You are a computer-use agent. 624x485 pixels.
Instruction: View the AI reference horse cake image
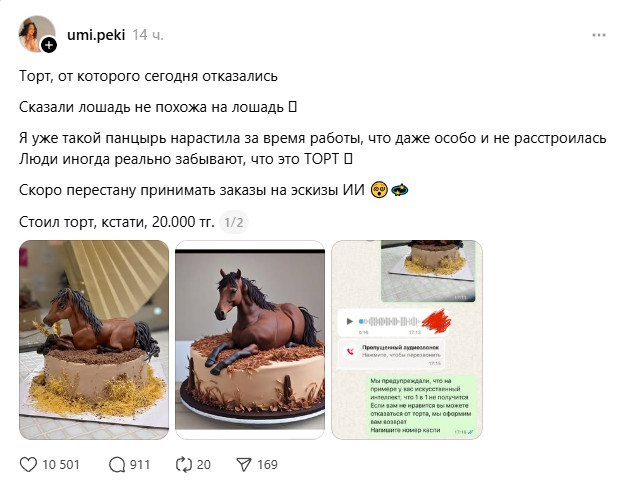point(250,339)
